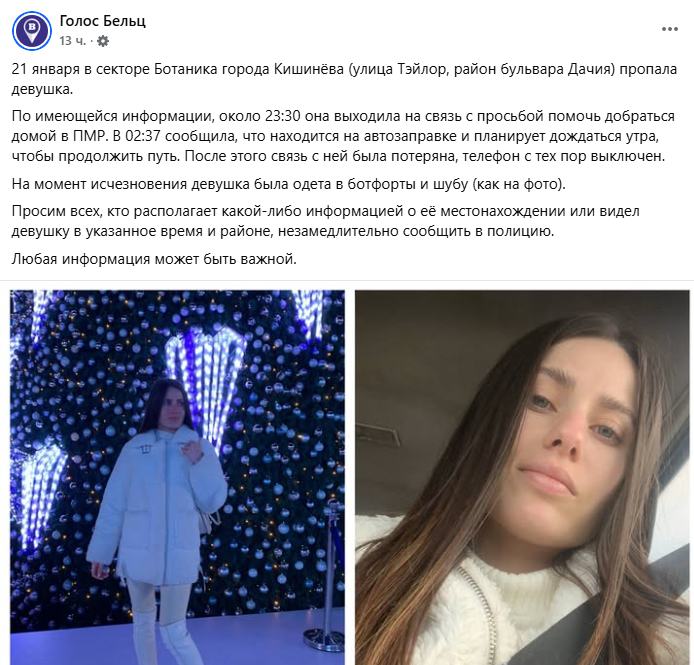Click the paragraph starting "21 января в секторе"

coord(344,79)
